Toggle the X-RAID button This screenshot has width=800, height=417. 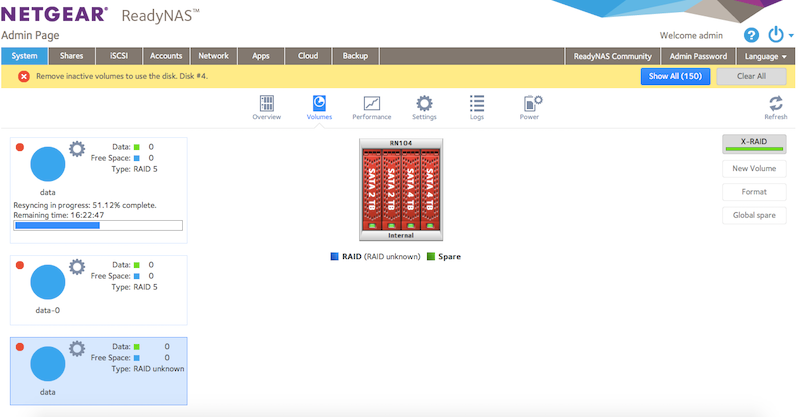pos(754,144)
